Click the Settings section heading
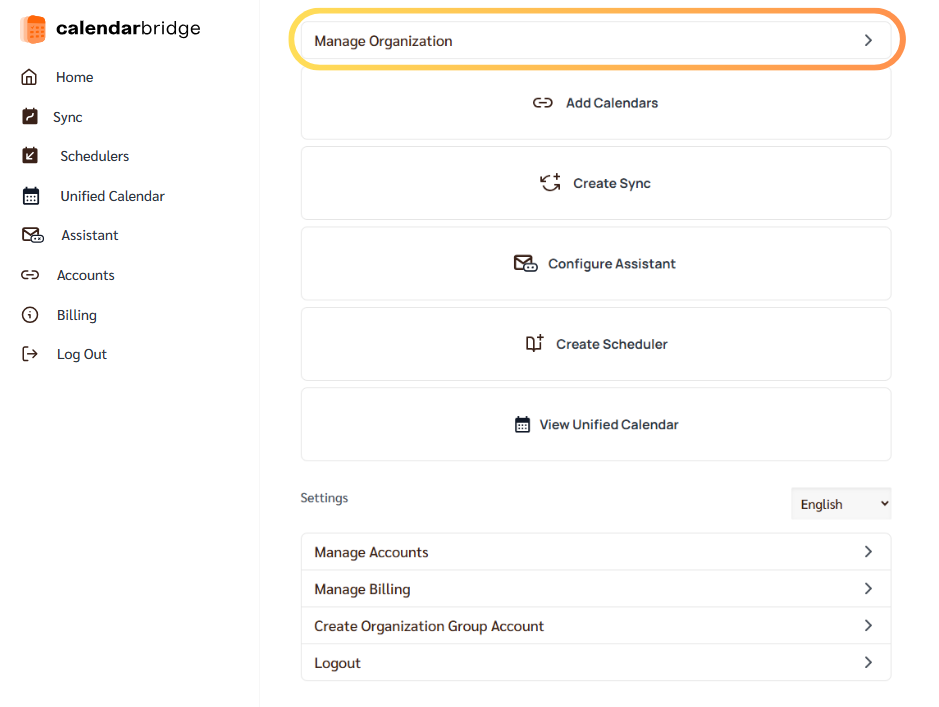 (x=324, y=498)
